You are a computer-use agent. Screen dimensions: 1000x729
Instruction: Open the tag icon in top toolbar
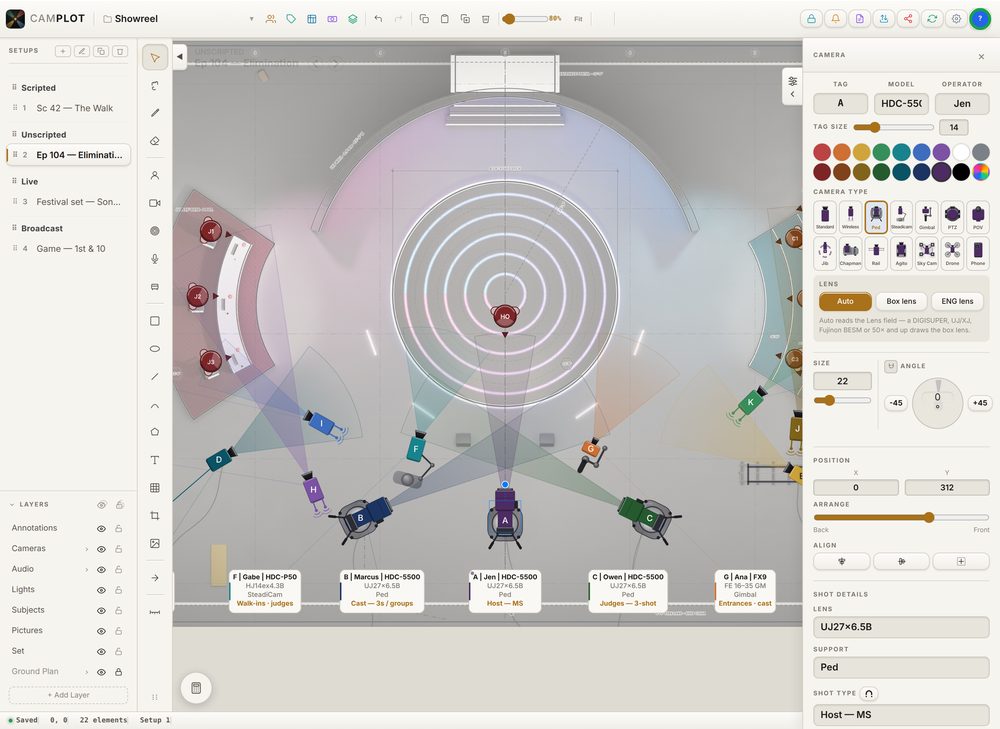click(291, 19)
